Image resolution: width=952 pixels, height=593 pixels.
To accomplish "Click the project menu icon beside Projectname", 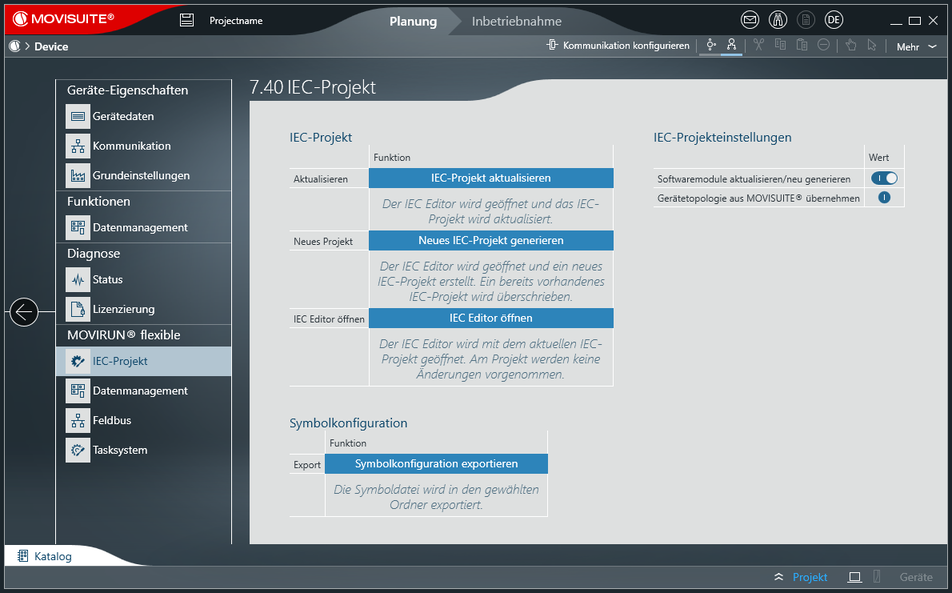I will tap(187, 20).
